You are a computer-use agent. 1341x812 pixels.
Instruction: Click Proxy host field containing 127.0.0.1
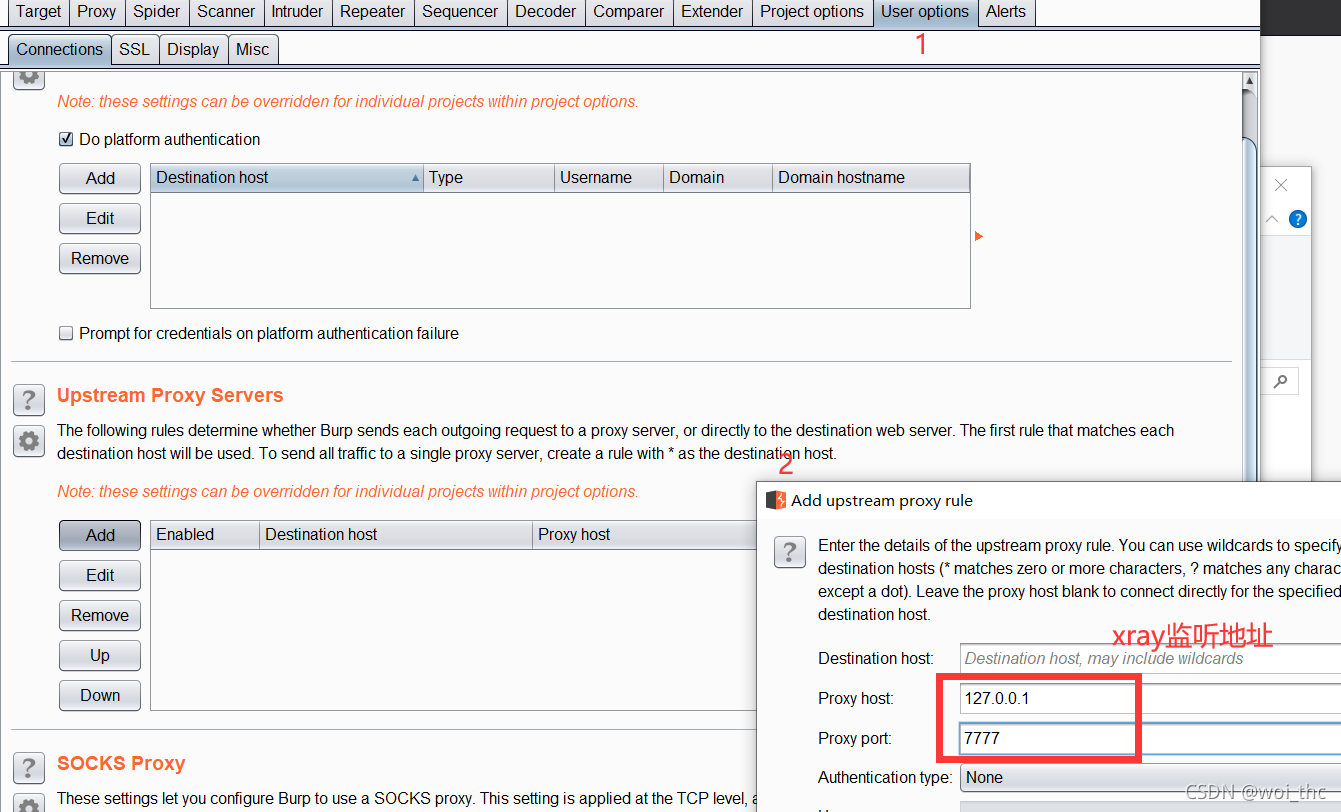click(1150, 698)
